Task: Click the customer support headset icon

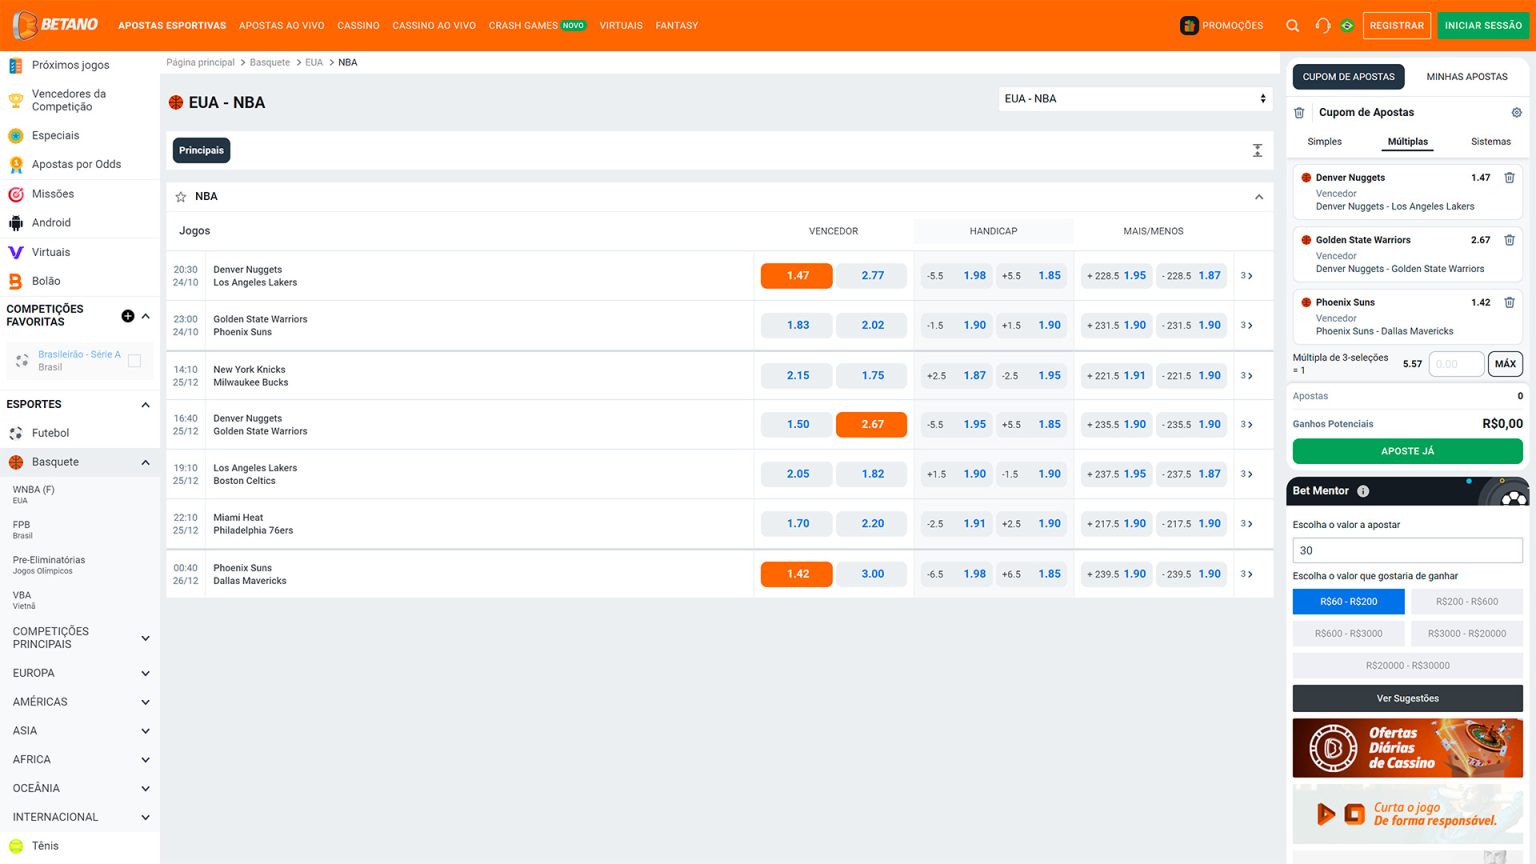Action: 1322,25
